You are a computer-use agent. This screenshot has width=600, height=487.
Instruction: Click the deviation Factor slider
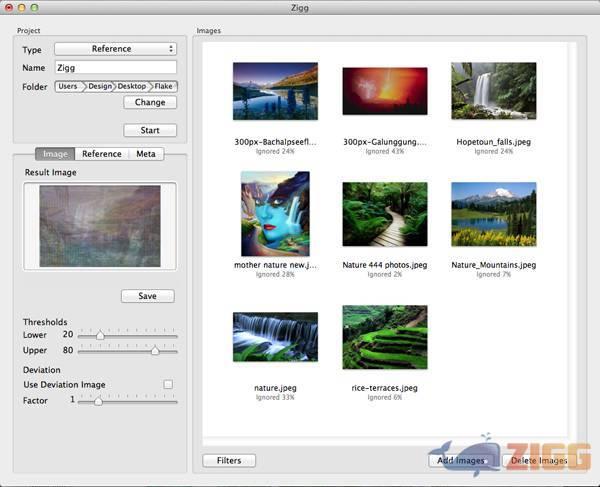coord(97,400)
